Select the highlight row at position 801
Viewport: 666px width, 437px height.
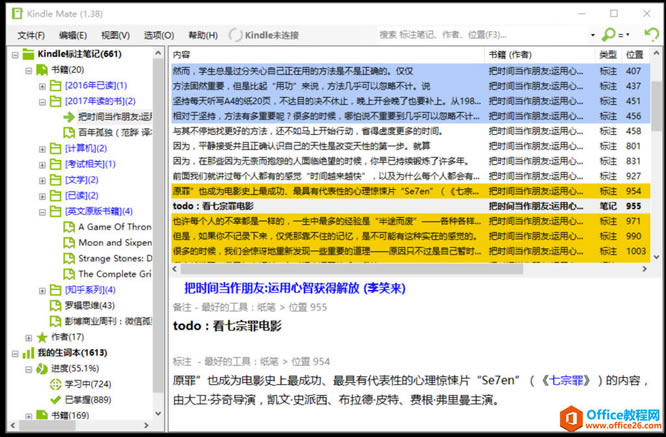click(410, 146)
